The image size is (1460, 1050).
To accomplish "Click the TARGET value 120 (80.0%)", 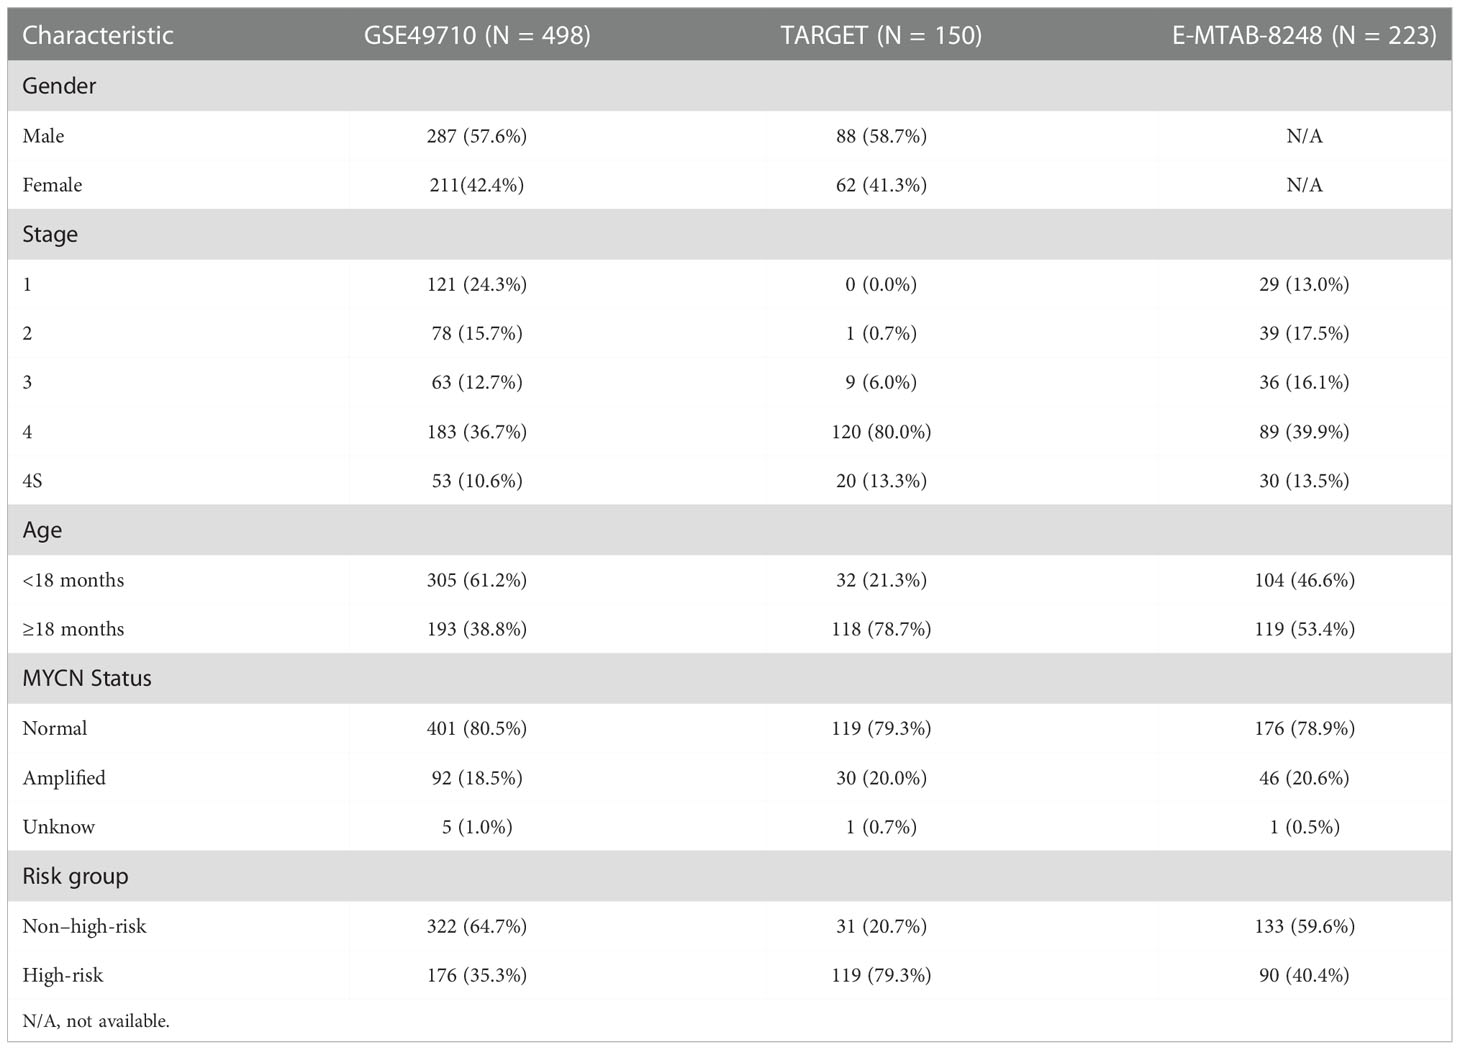I will click(881, 432).
